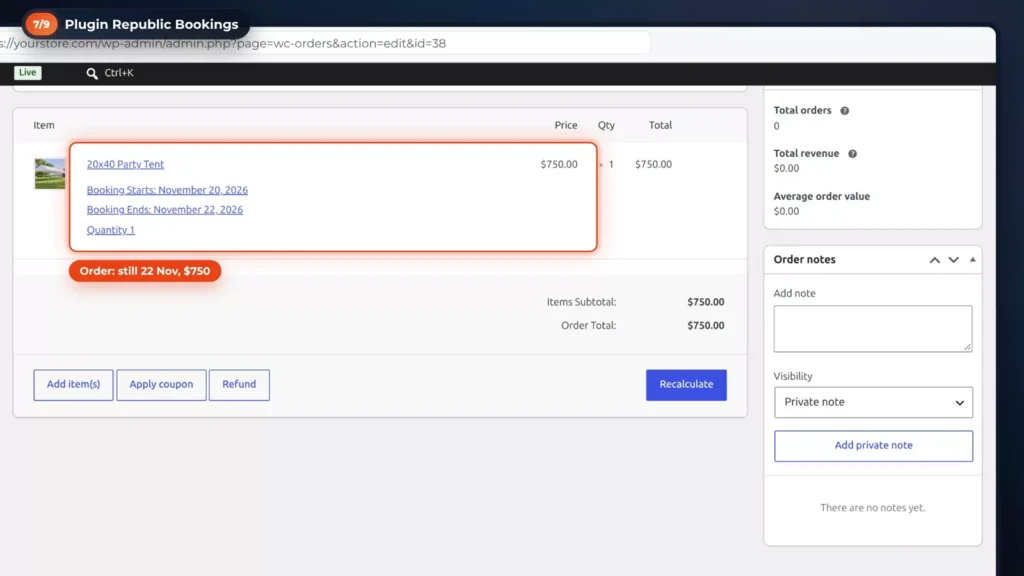Move Order notes panel up
Viewport: 1024px width, 576px height.
[935, 260]
